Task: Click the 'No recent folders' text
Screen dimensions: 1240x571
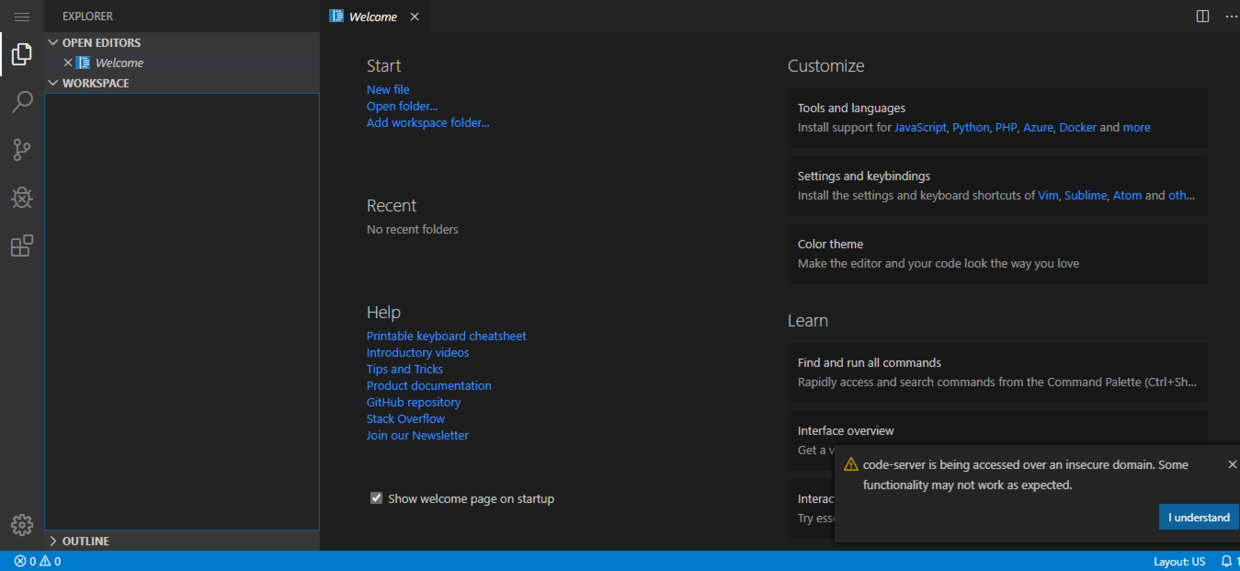Action: (413, 230)
